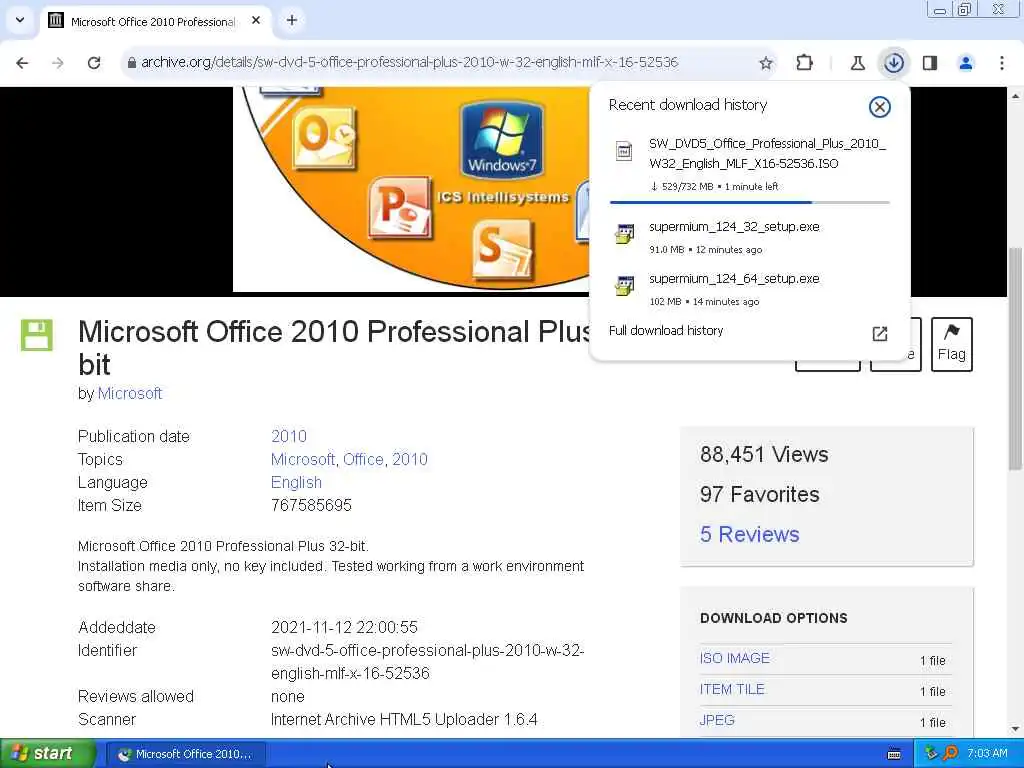Open the Chrome Labs flask icon

coord(857,63)
